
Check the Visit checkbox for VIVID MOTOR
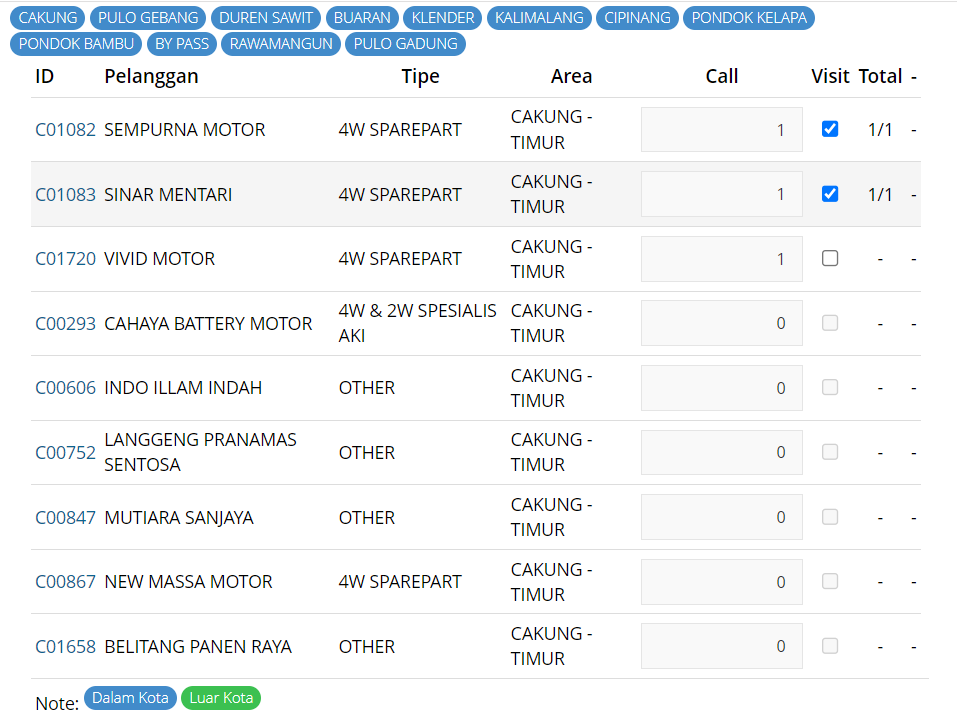830,259
